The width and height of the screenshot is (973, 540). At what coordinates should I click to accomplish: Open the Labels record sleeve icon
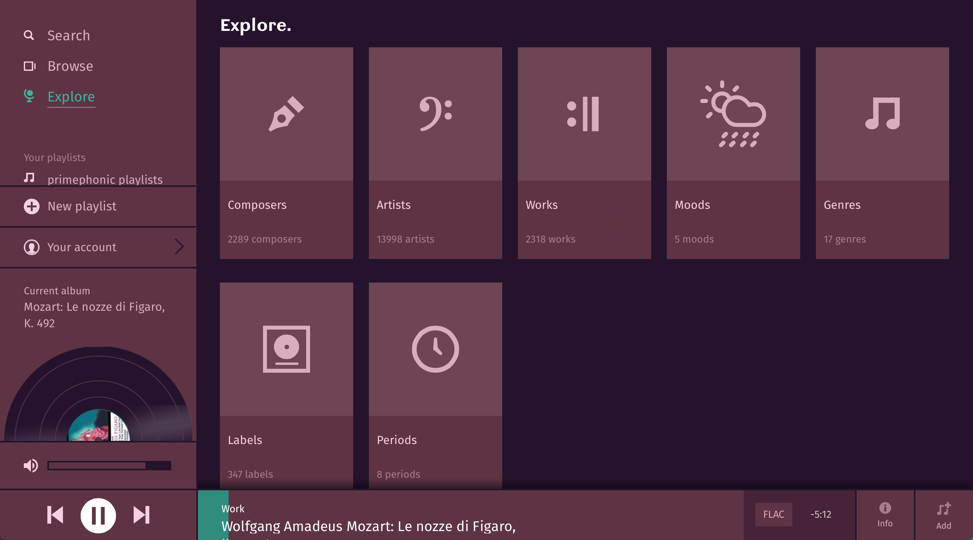pos(286,349)
